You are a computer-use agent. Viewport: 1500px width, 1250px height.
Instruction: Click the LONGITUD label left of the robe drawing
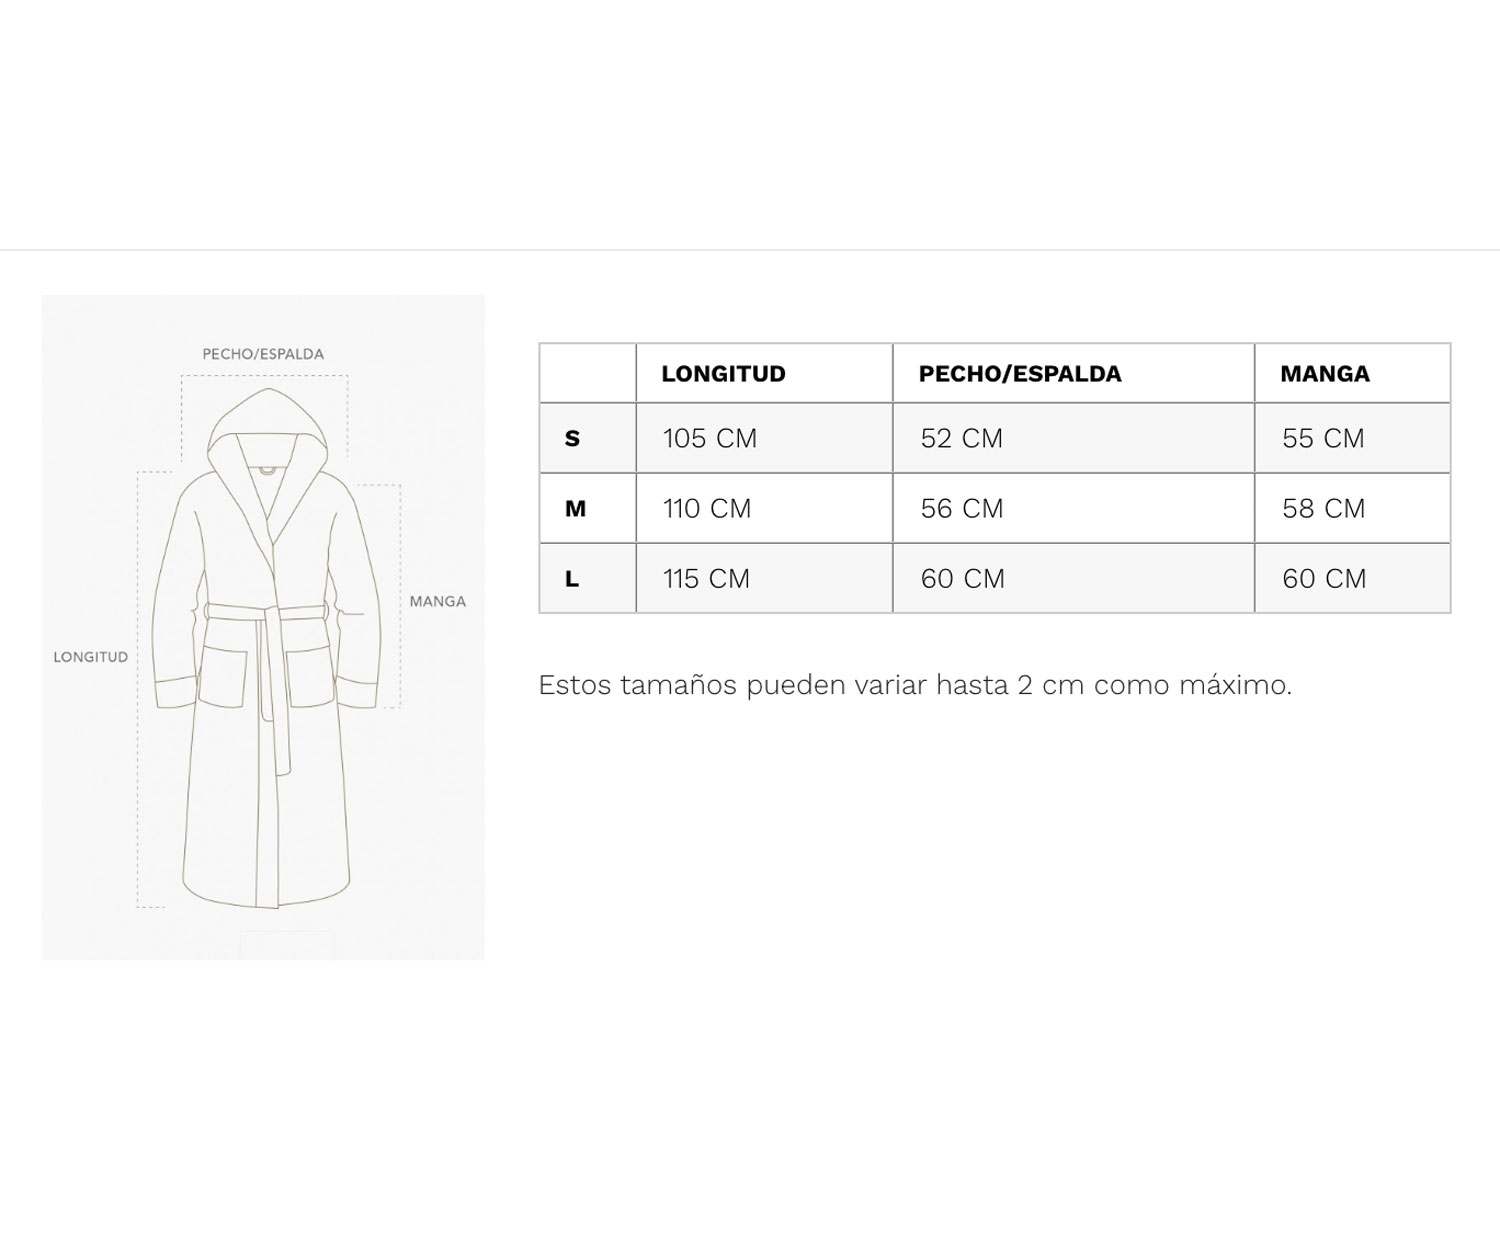click(91, 657)
